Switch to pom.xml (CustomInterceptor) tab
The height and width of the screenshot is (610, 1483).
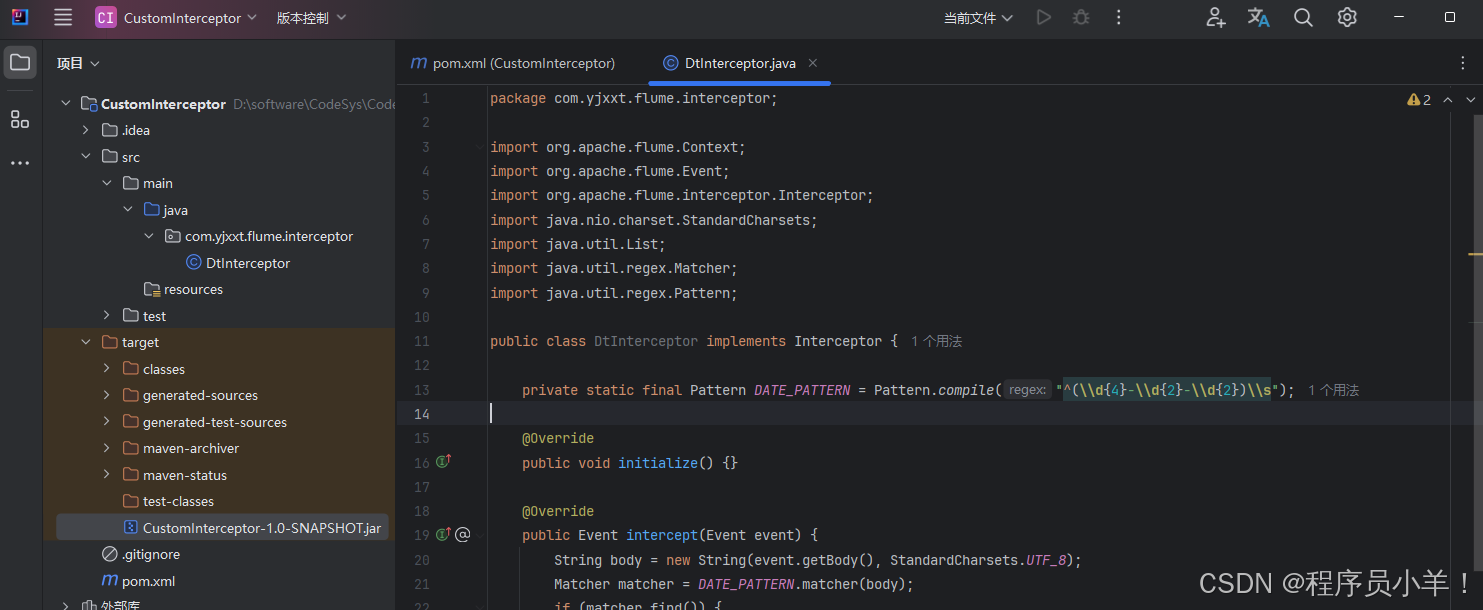click(512, 63)
